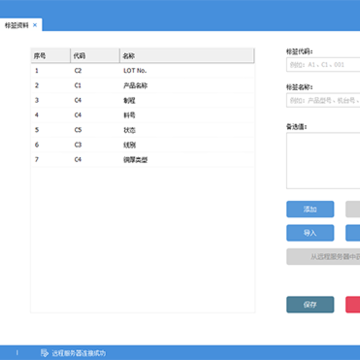Click code cell C2 in row 1

pos(78,71)
